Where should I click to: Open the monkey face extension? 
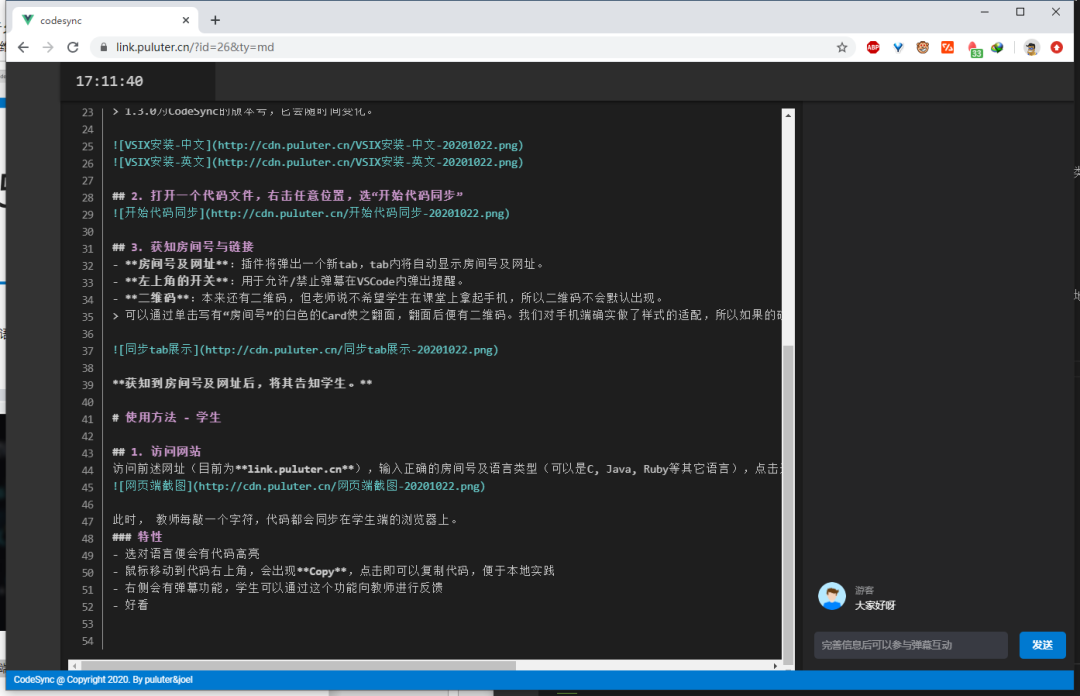(x=923, y=48)
